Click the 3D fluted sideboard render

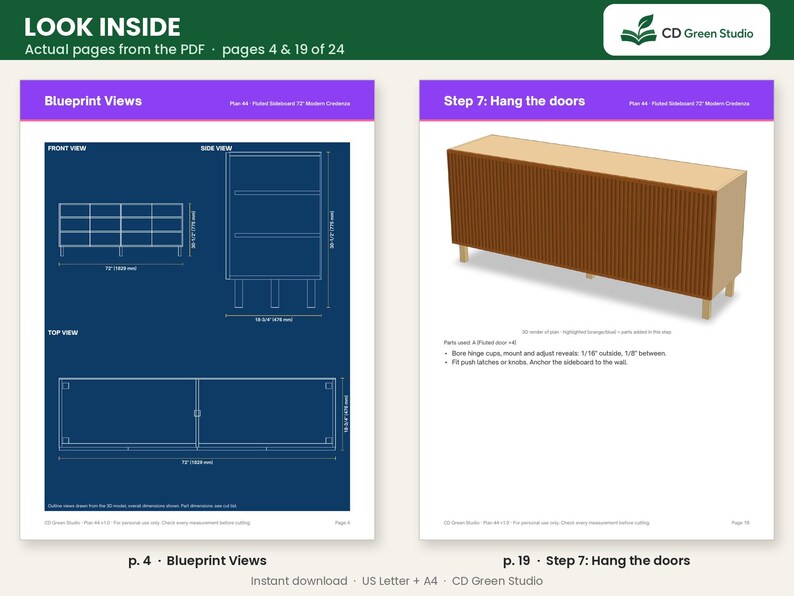point(597,226)
